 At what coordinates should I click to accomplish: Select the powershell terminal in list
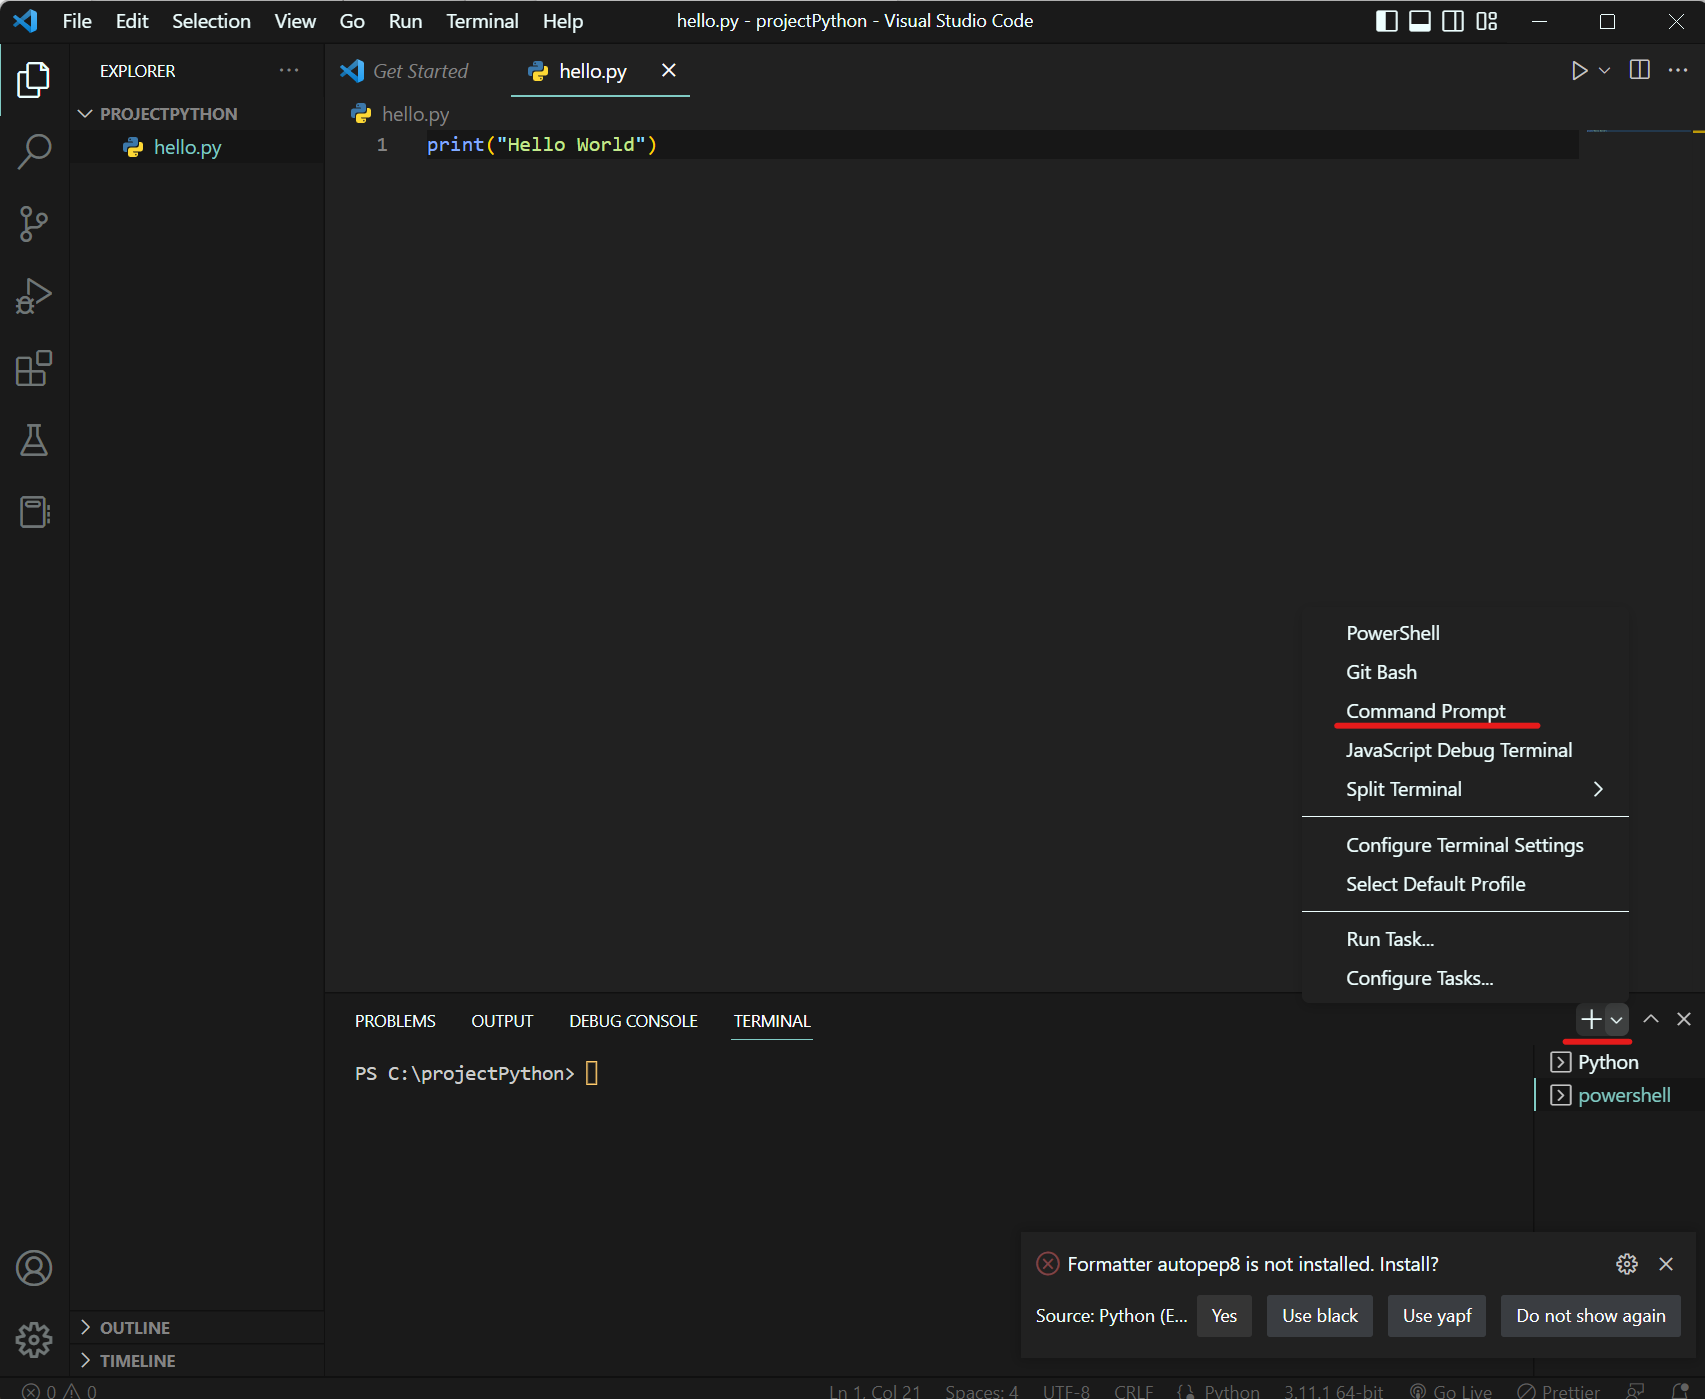[1619, 1095]
